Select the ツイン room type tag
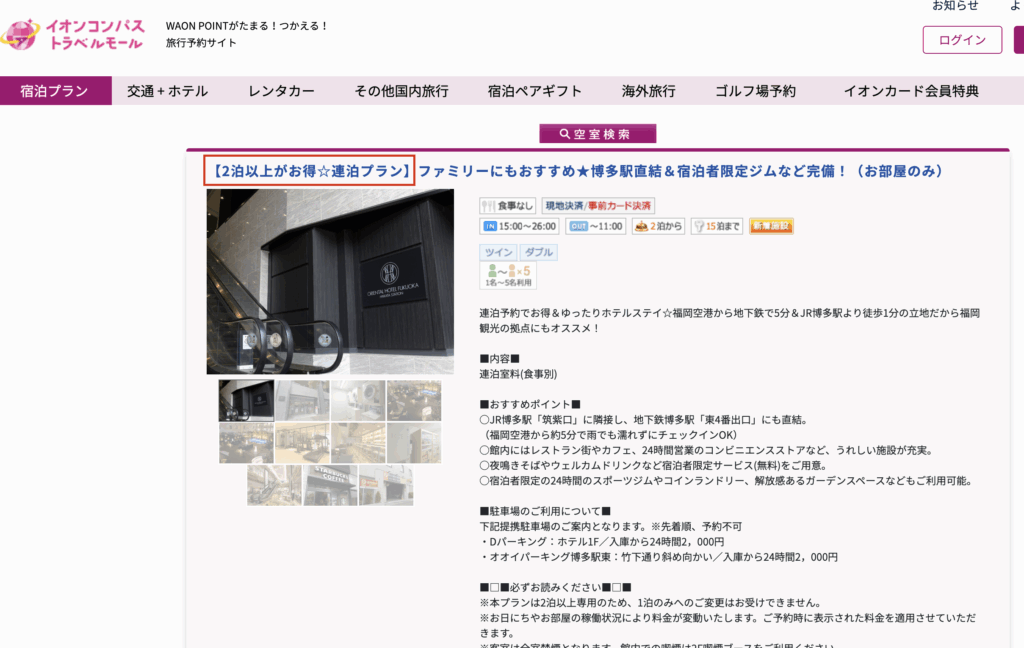The width and height of the screenshot is (1024, 648). click(x=498, y=252)
